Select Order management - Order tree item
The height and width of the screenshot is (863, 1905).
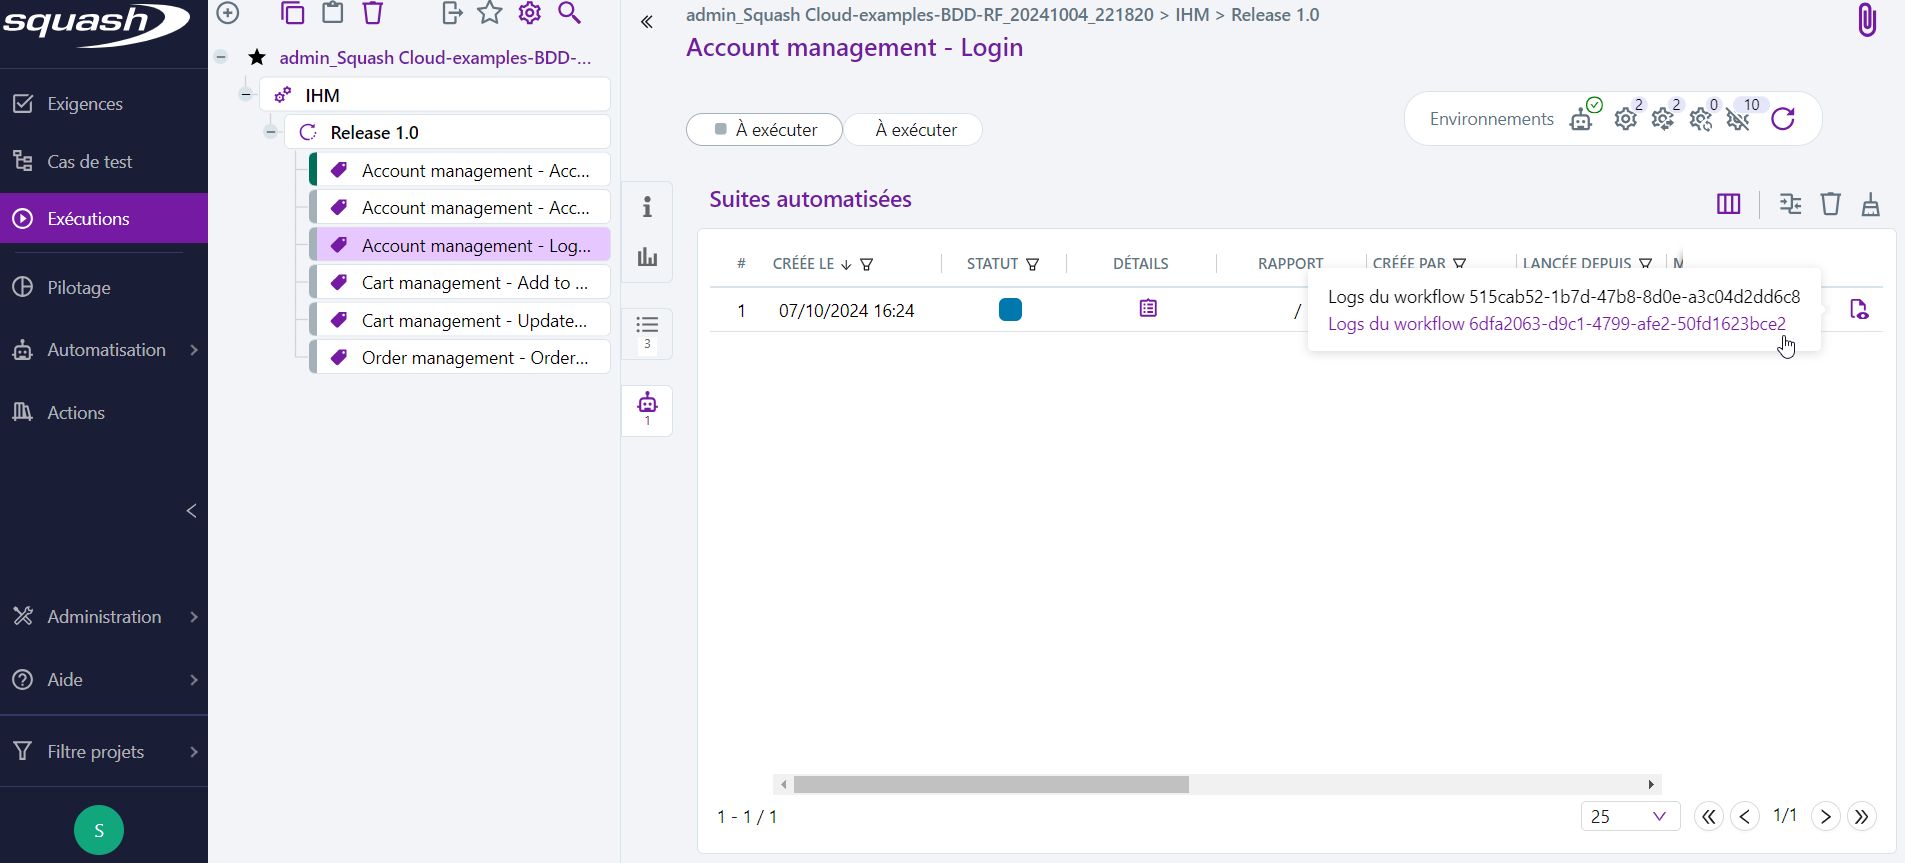click(x=460, y=358)
